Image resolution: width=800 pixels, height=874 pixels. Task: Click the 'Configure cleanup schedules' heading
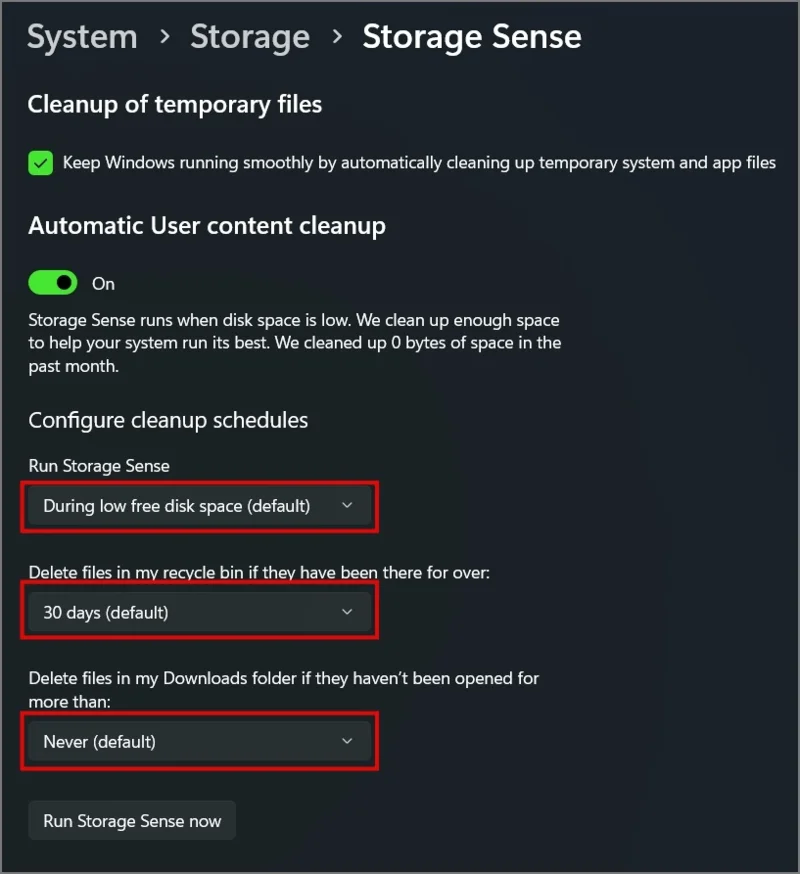tap(167, 420)
